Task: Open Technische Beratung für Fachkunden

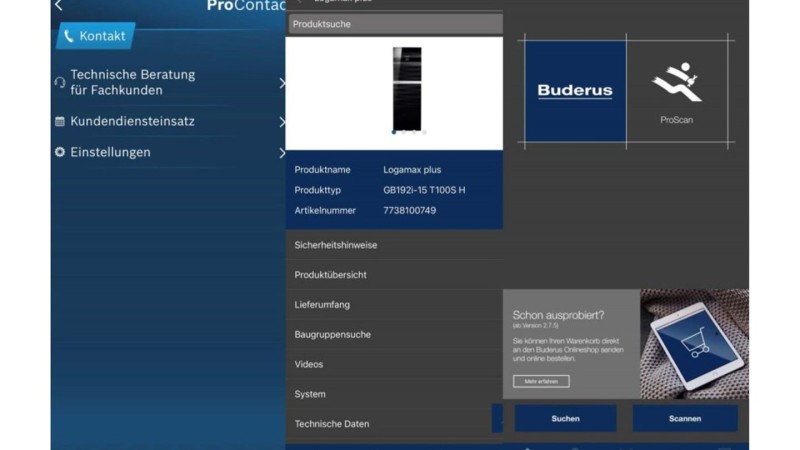Action: click(x=133, y=82)
